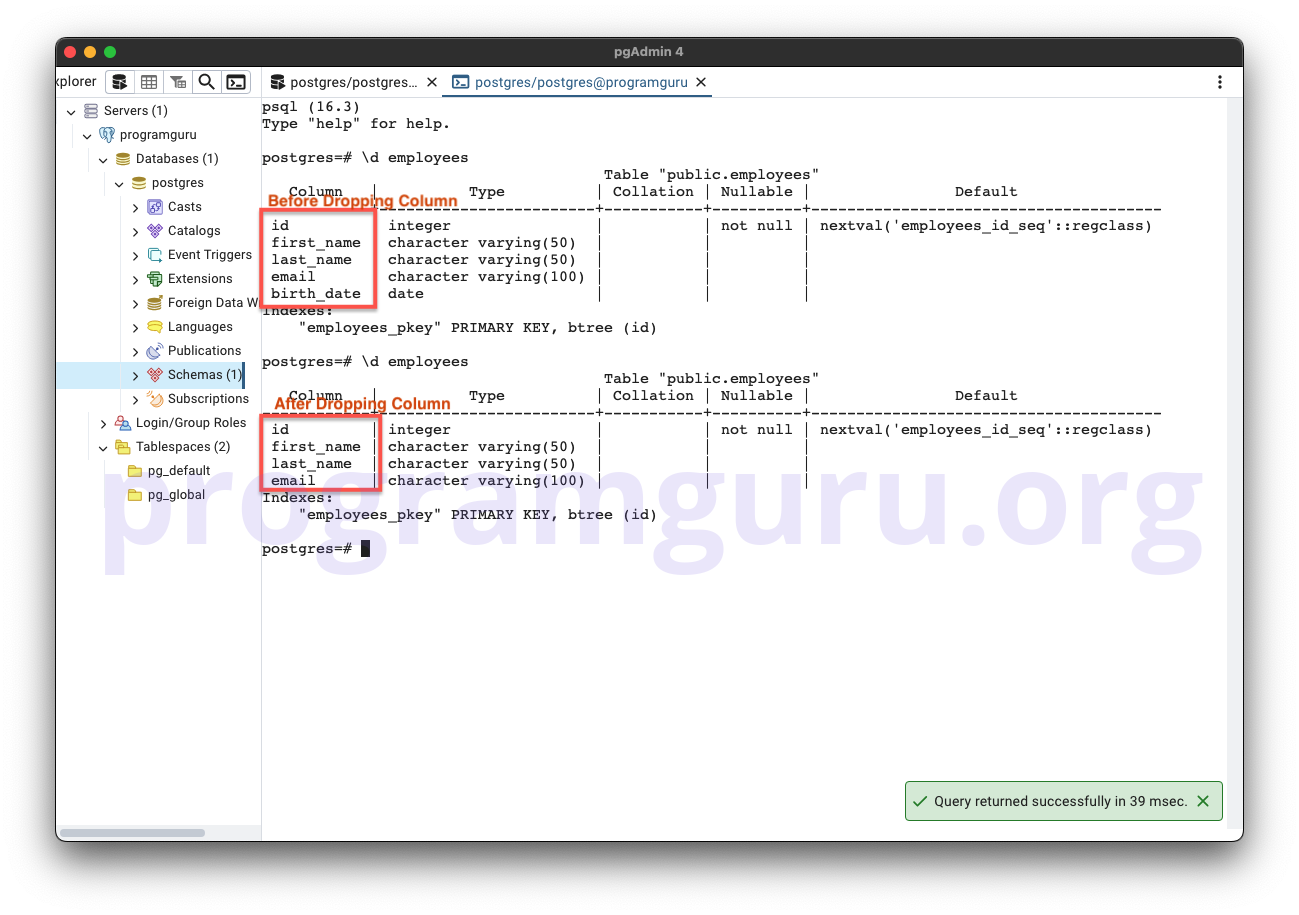Click the Catalogs node icon
Viewport: 1299px width, 915px height.
click(x=155, y=231)
